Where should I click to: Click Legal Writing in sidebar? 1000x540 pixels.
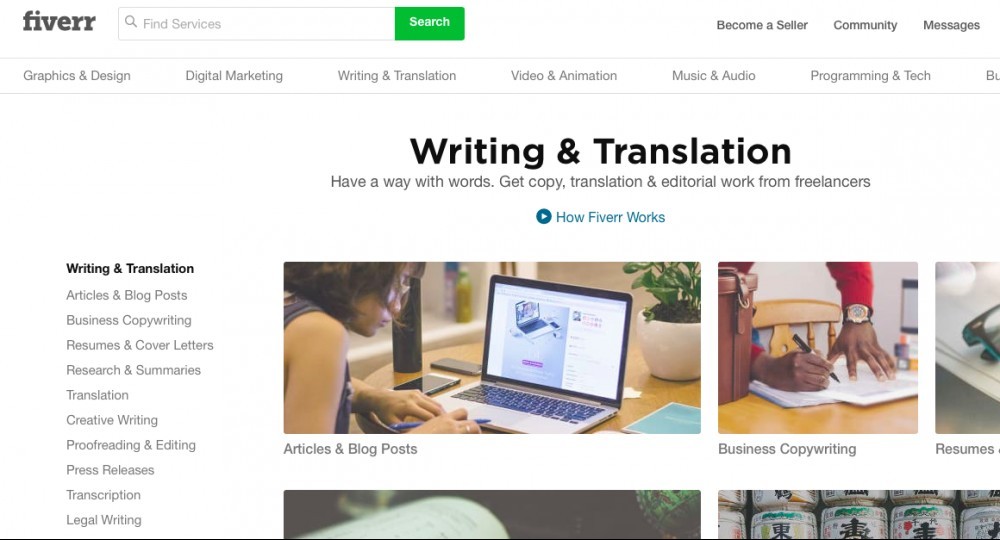pyautogui.click(x=104, y=520)
